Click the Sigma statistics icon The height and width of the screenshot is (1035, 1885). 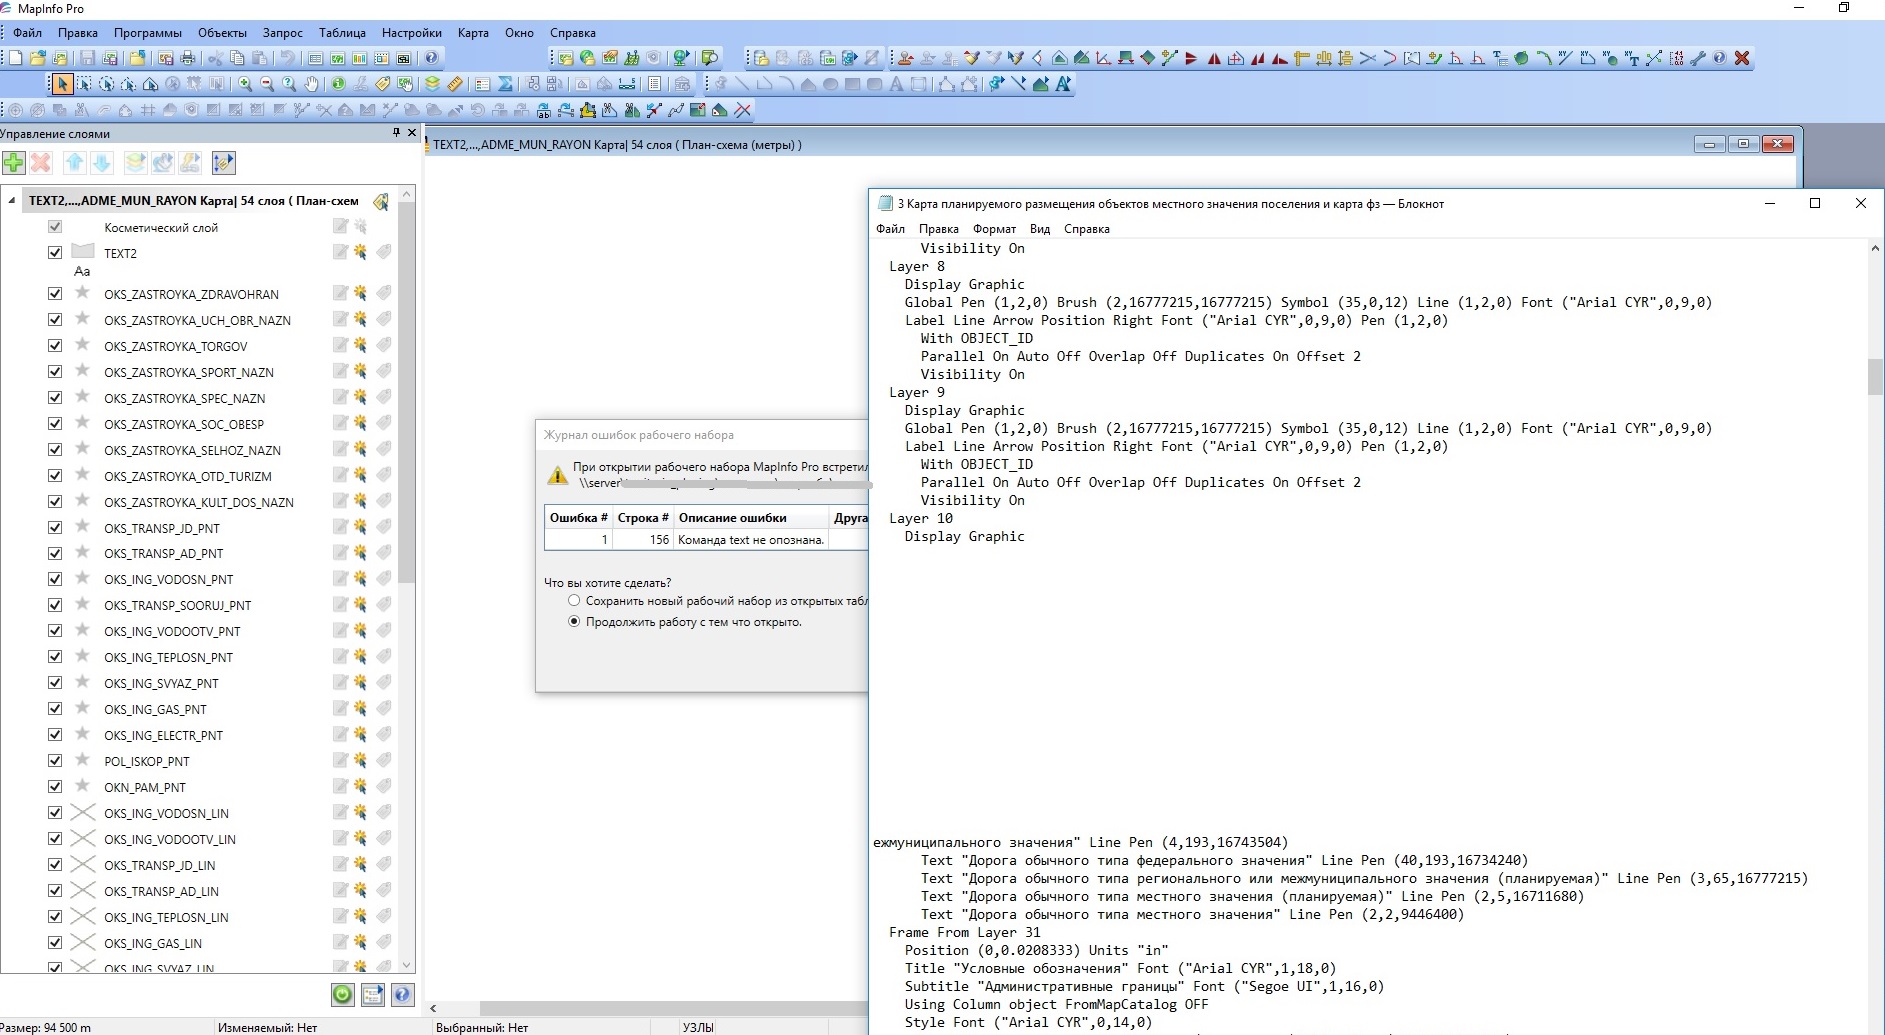coord(505,84)
